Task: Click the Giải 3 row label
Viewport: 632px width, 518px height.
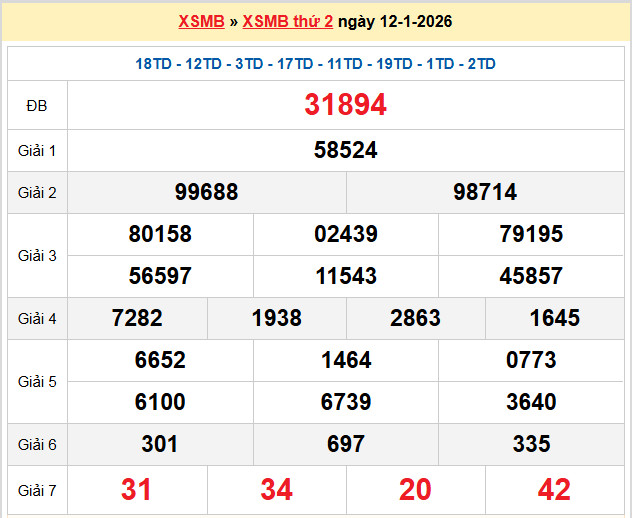Action: pos(37,255)
